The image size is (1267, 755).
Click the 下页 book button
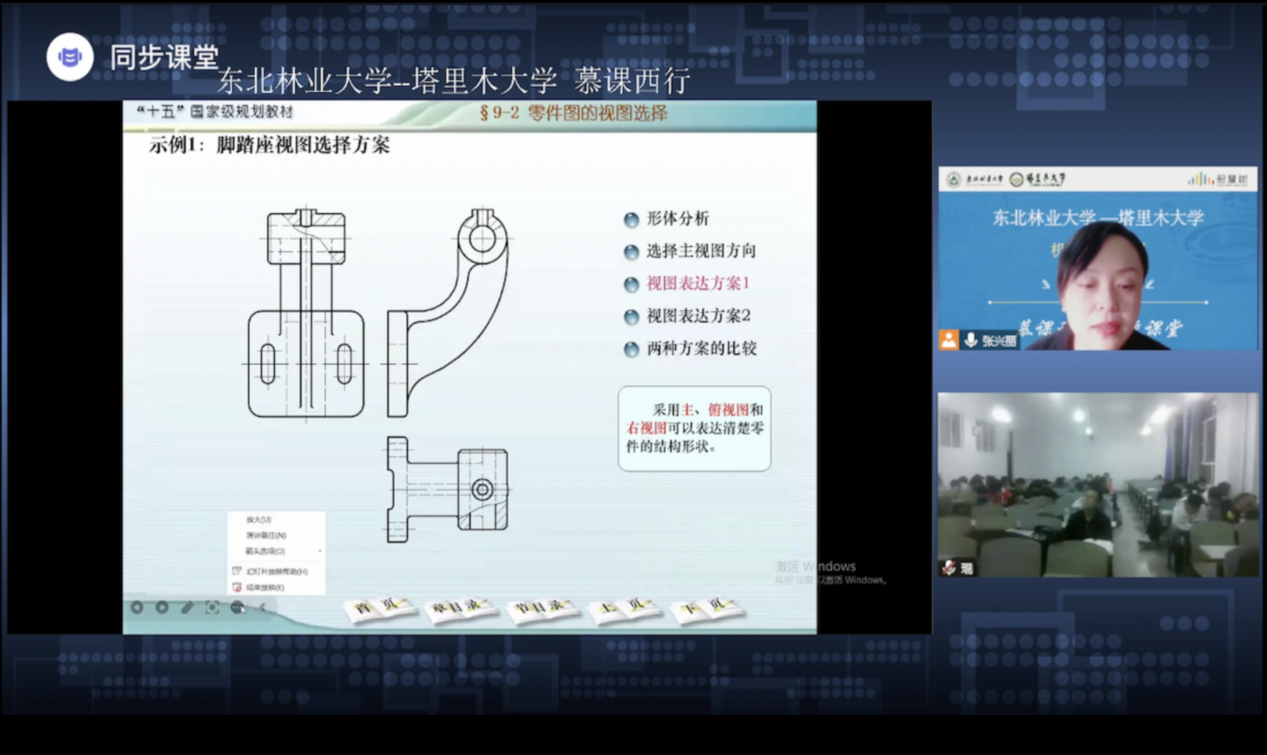[708, 609]
